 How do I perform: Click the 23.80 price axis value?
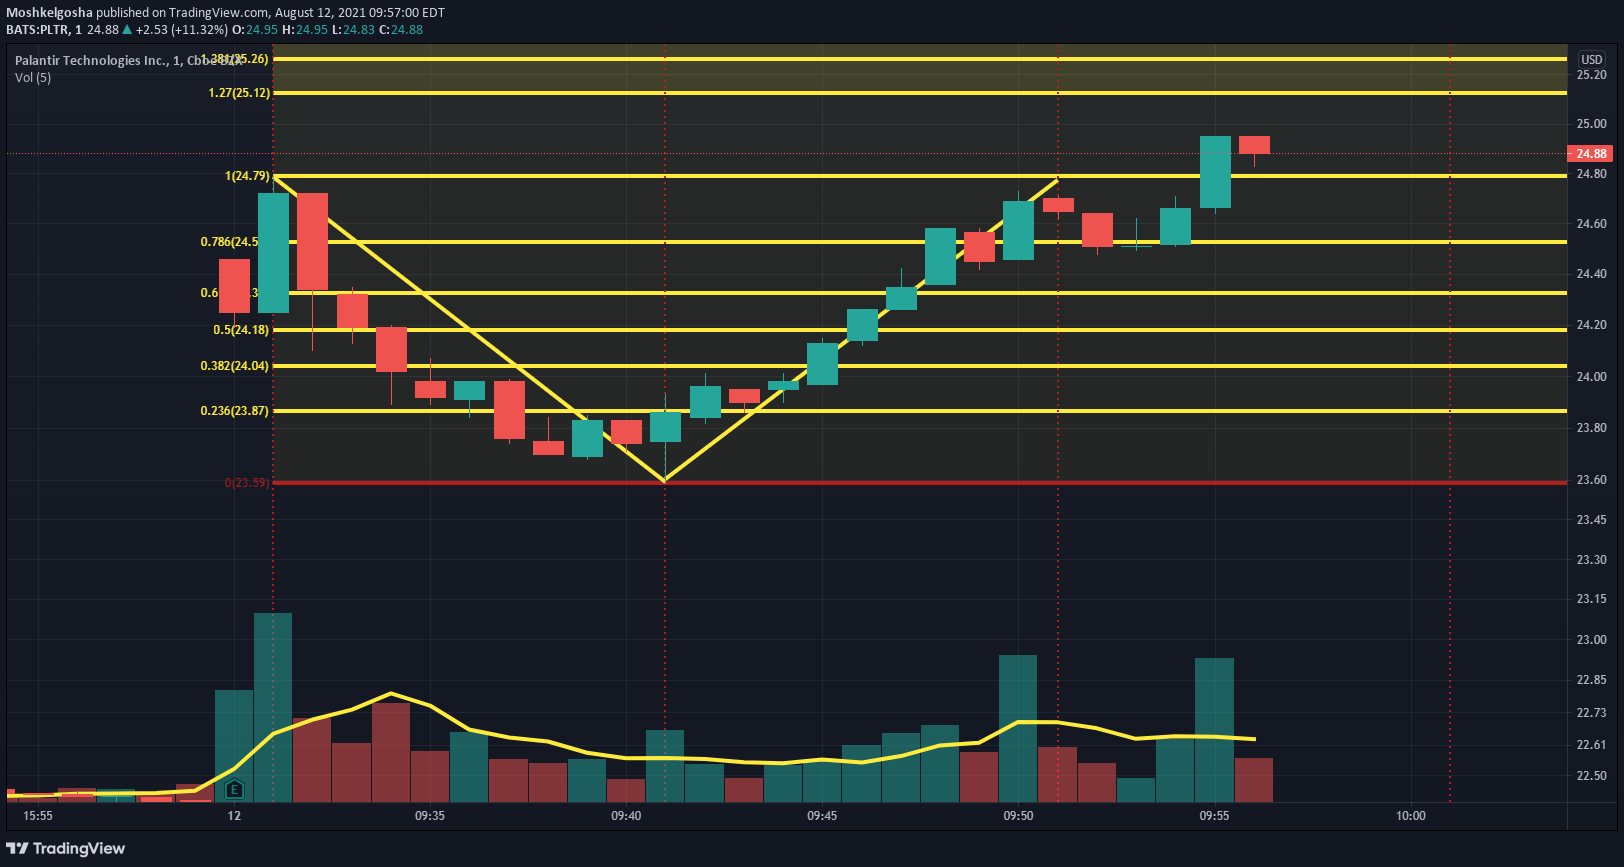pos(1591,428)
